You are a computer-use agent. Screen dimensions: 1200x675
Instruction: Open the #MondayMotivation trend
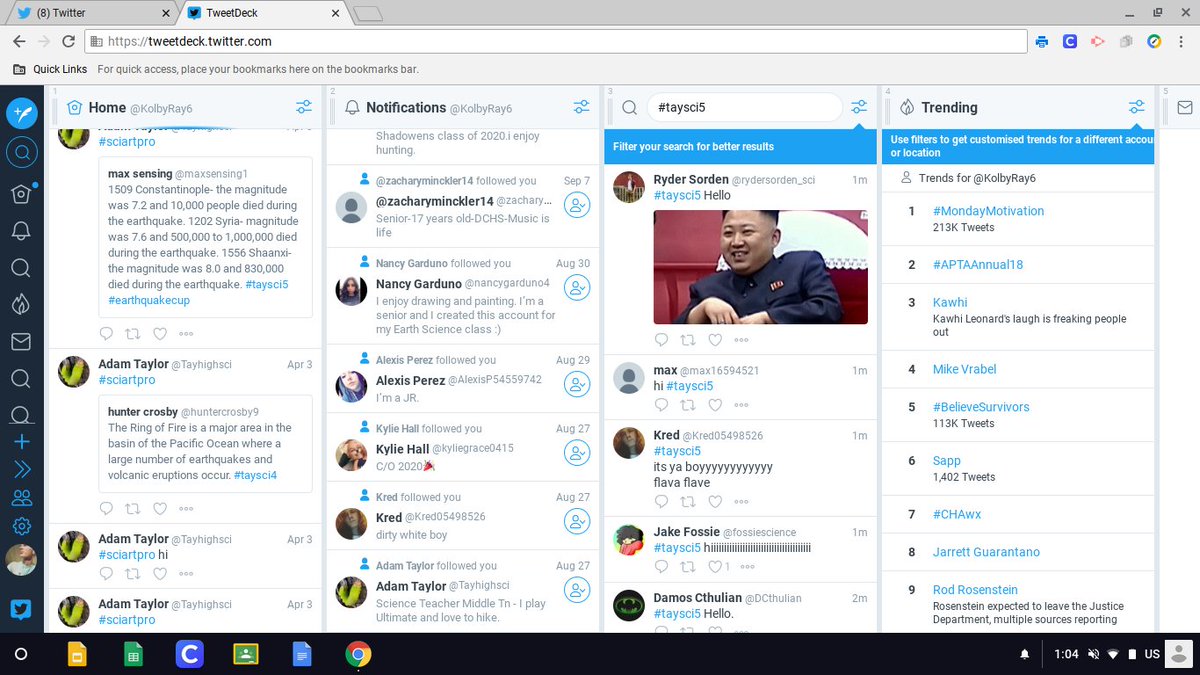(988, 211)
